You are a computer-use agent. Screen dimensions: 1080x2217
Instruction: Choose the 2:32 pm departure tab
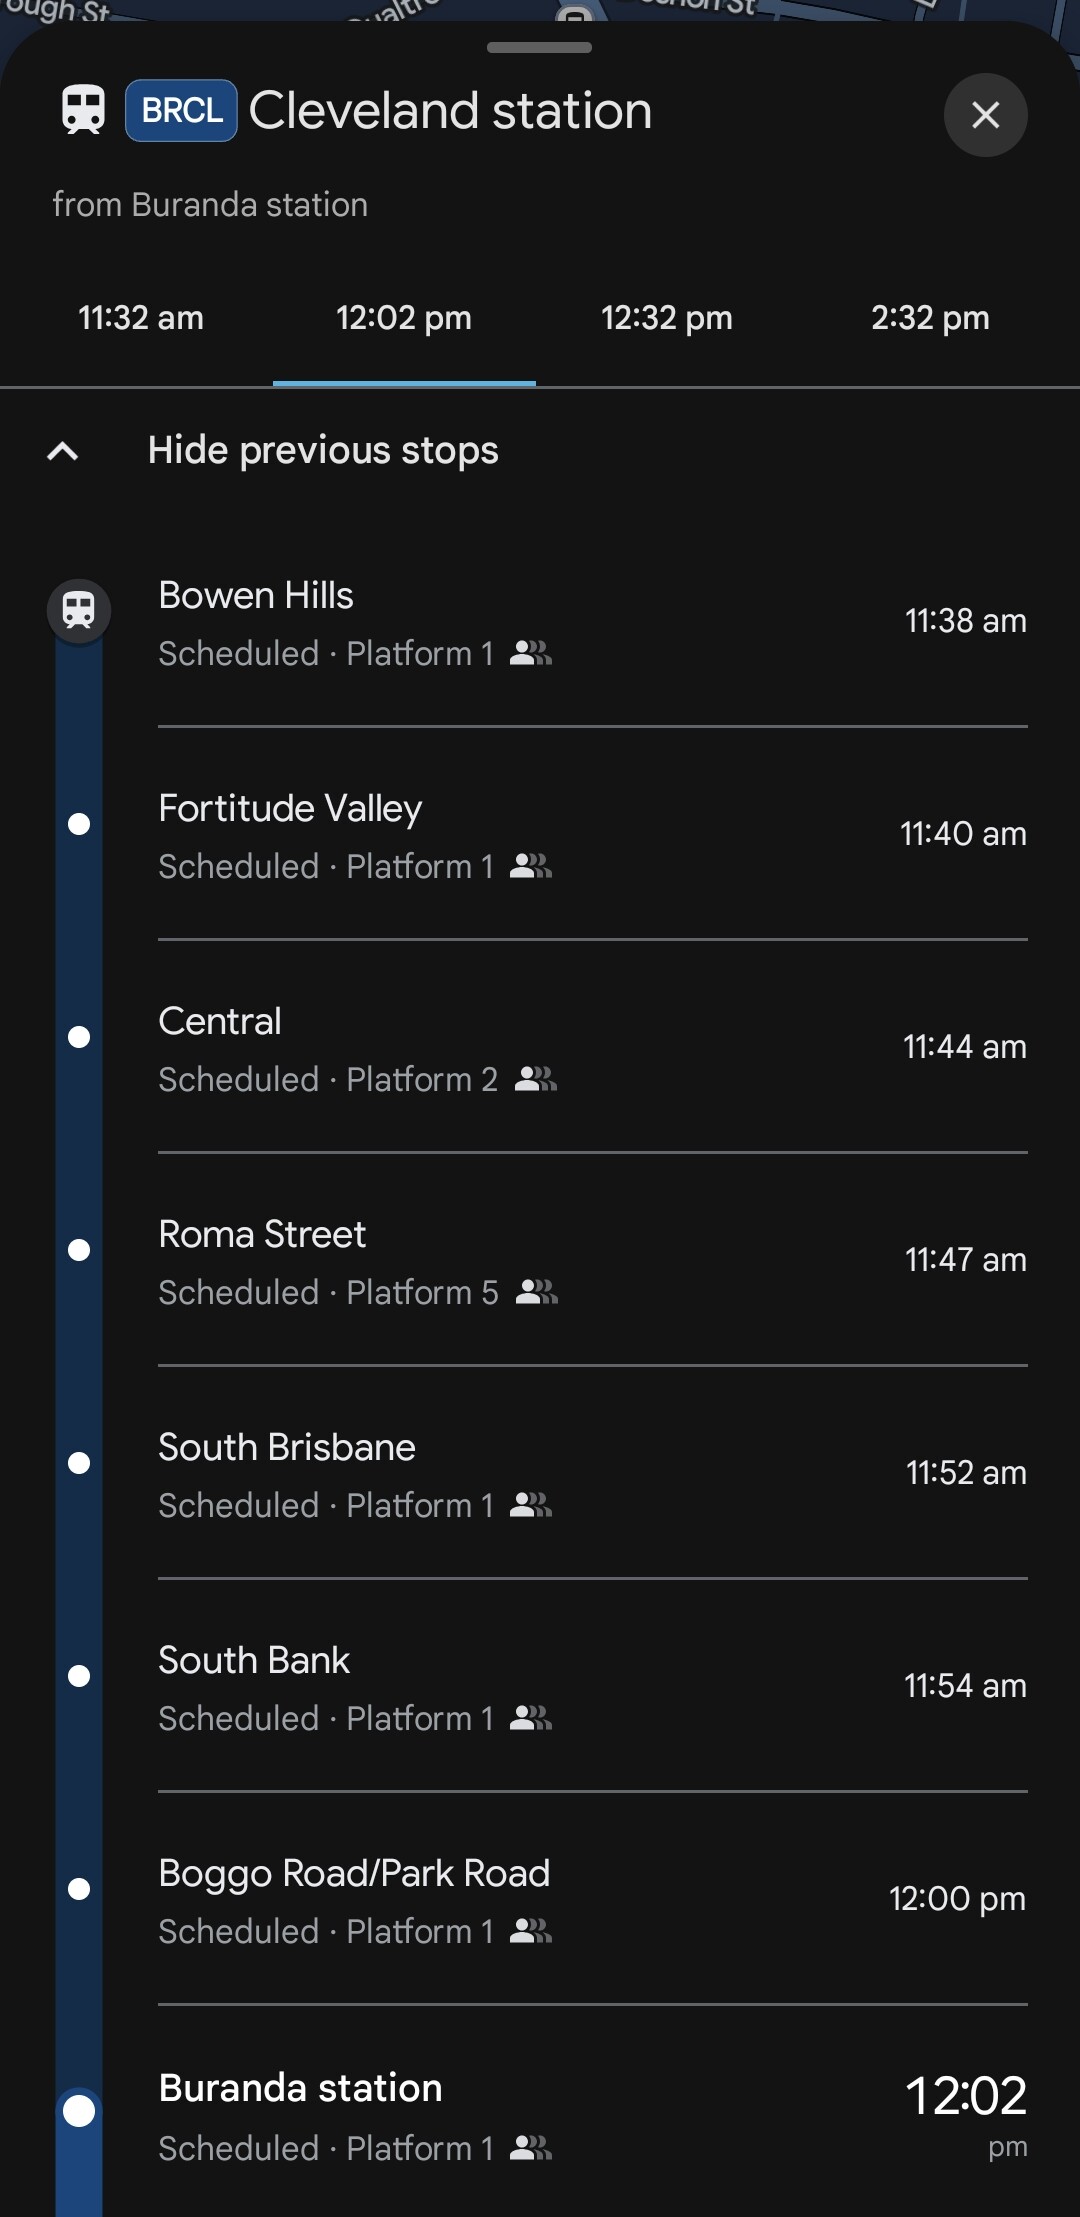(x=930, y=318)
